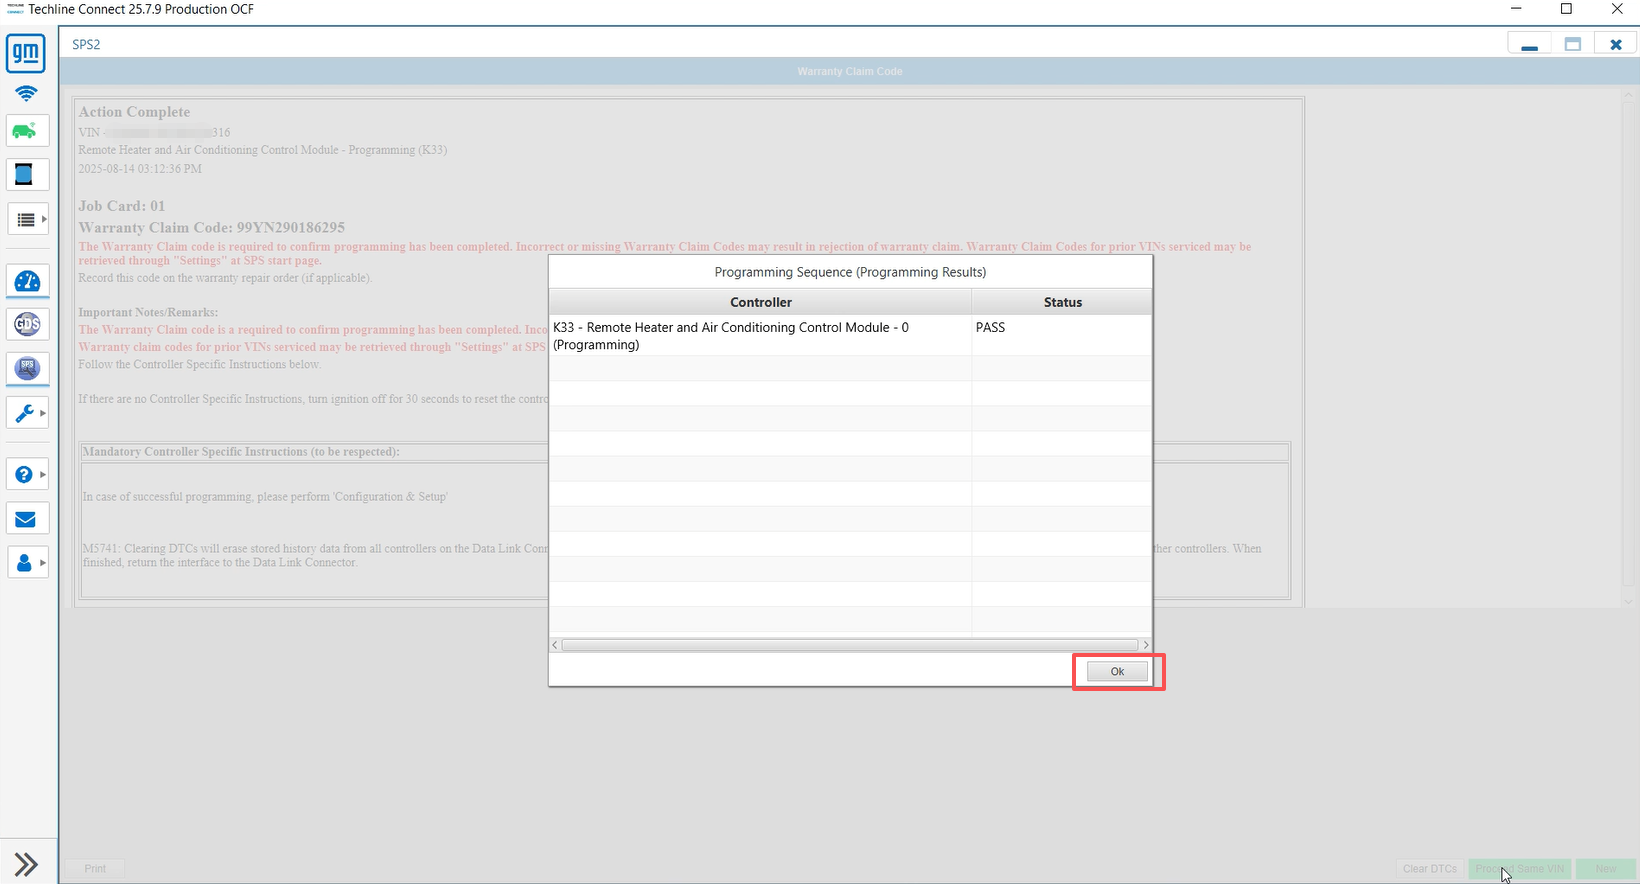Click the blue tablet device icon

tap(26, 175)
